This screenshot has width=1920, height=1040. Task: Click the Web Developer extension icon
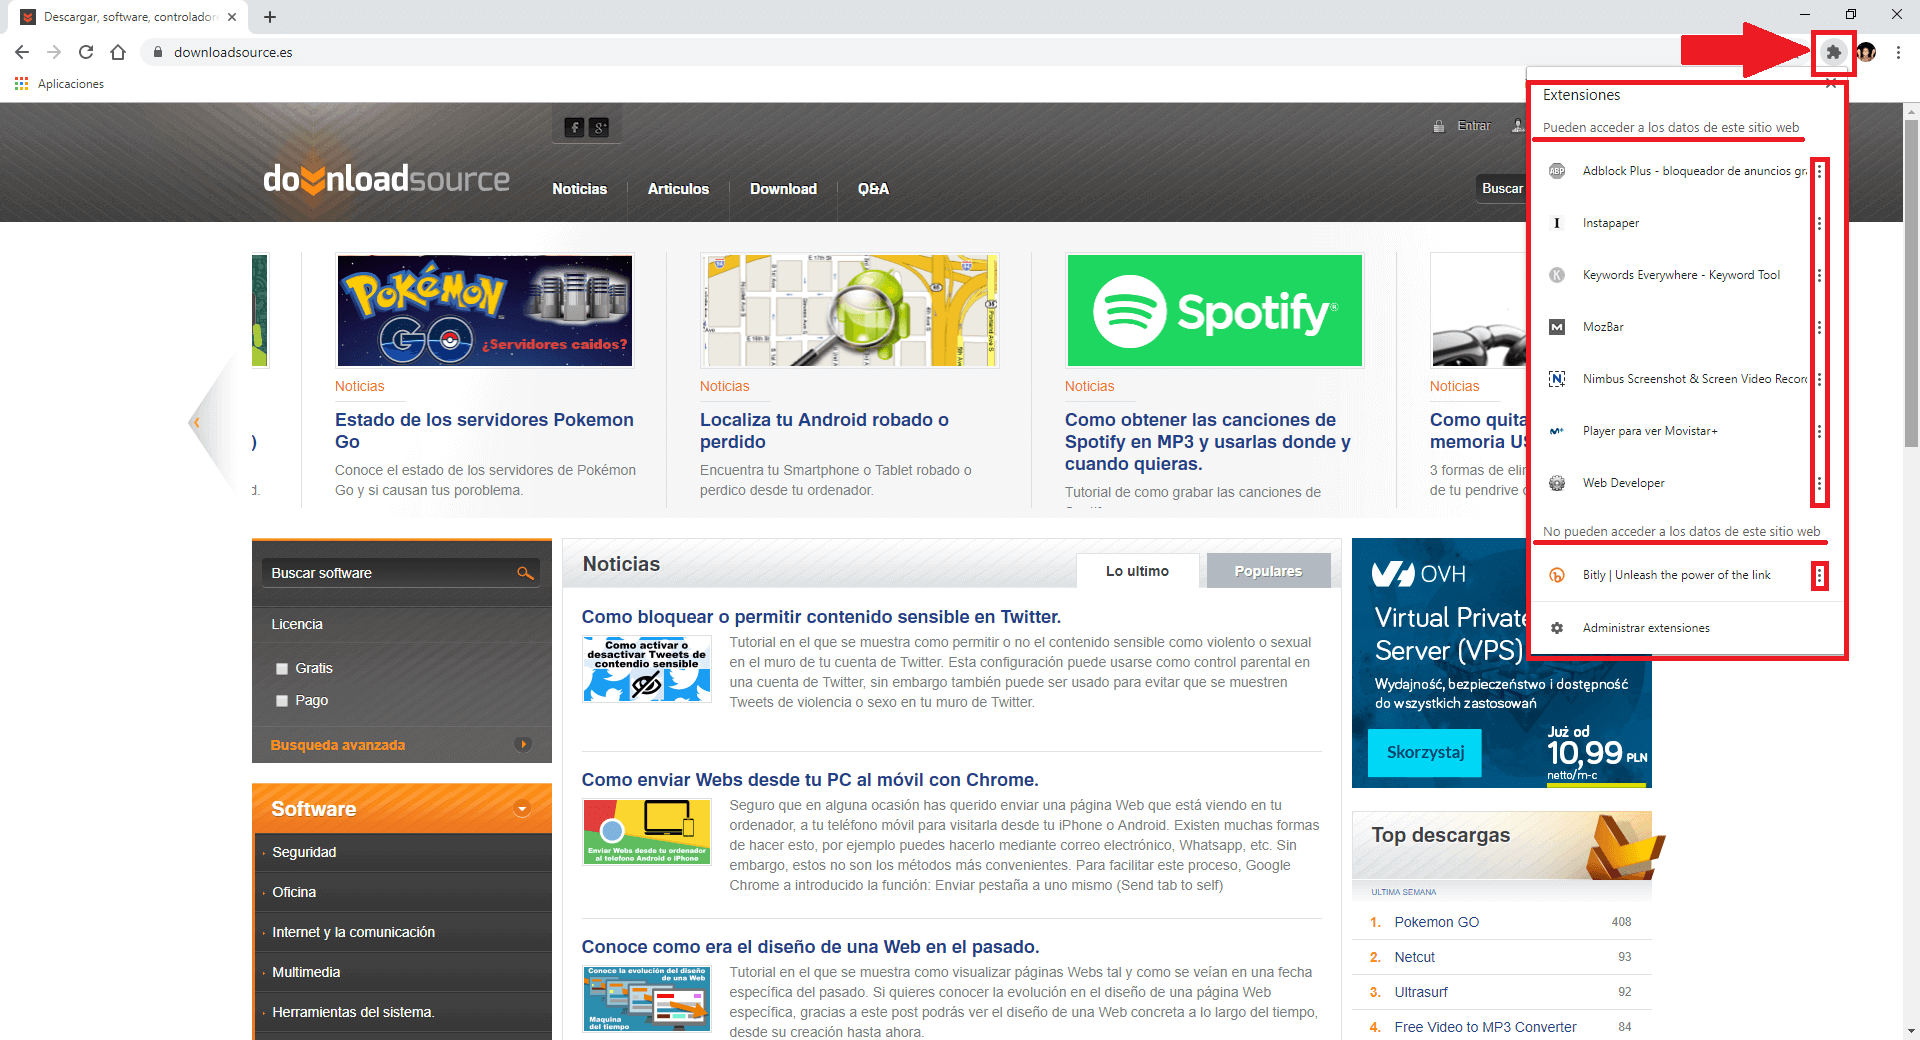[1557, 483]
